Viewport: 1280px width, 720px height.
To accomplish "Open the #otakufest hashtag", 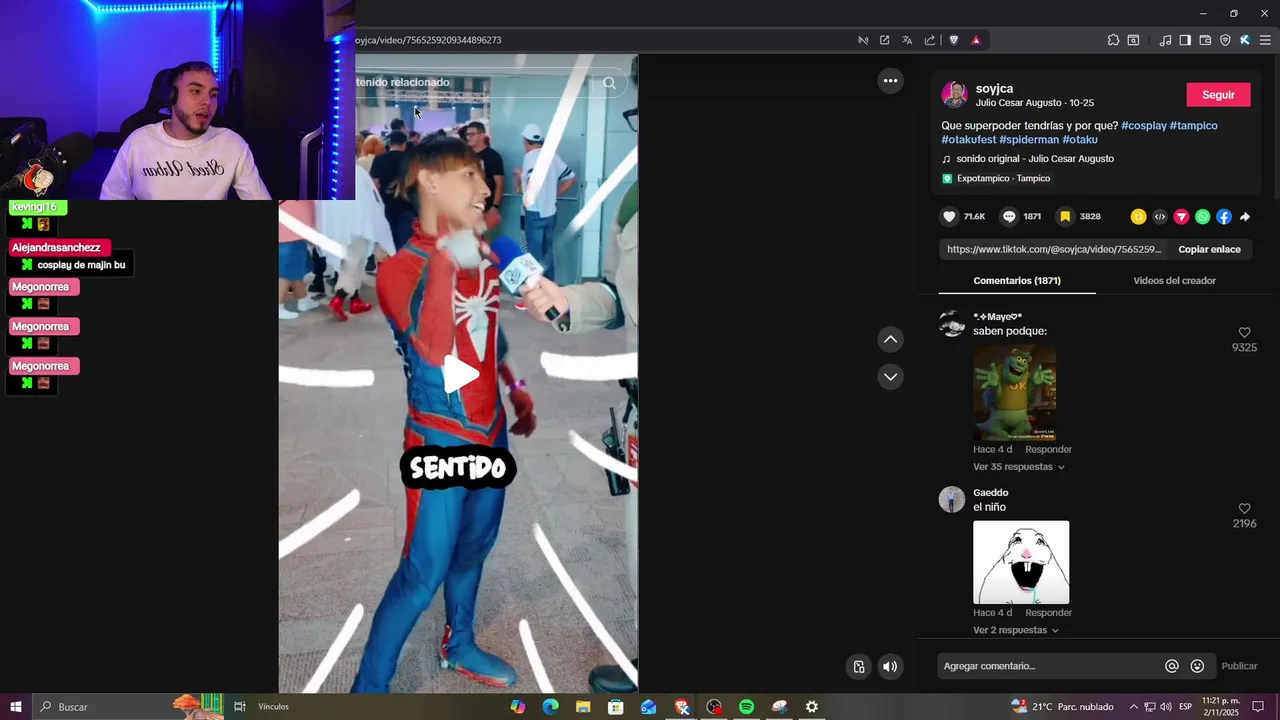I will pos(968,140).
